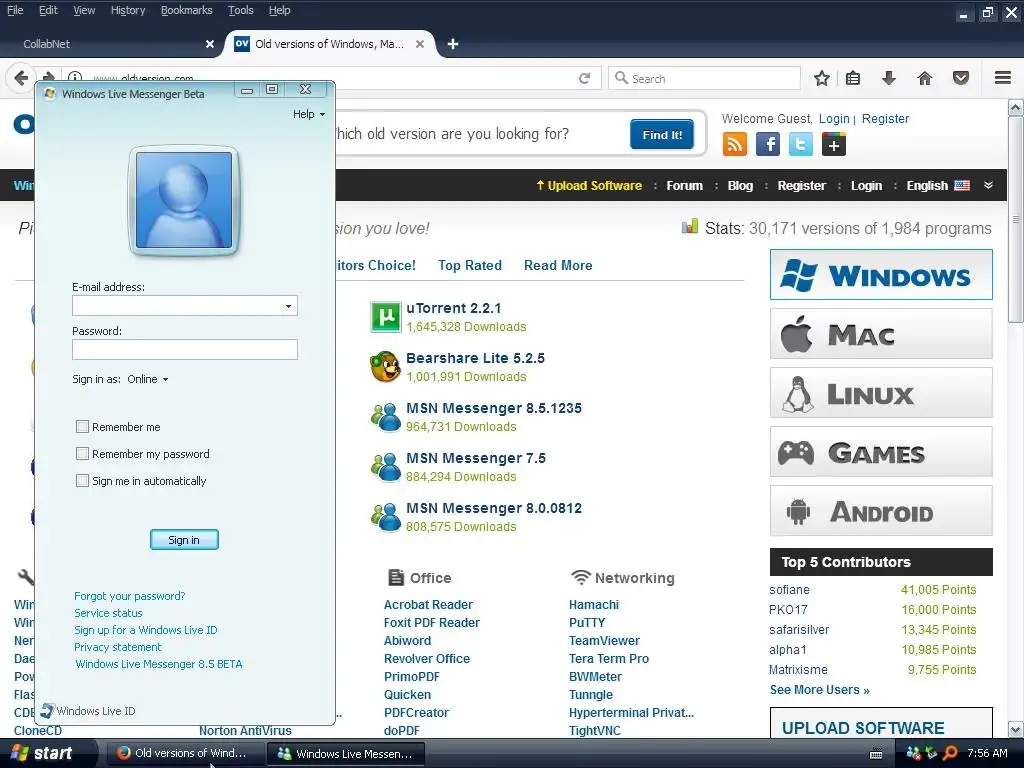1024x768 pixels.
Task: Click the US flag language icon
Action: 962,185
